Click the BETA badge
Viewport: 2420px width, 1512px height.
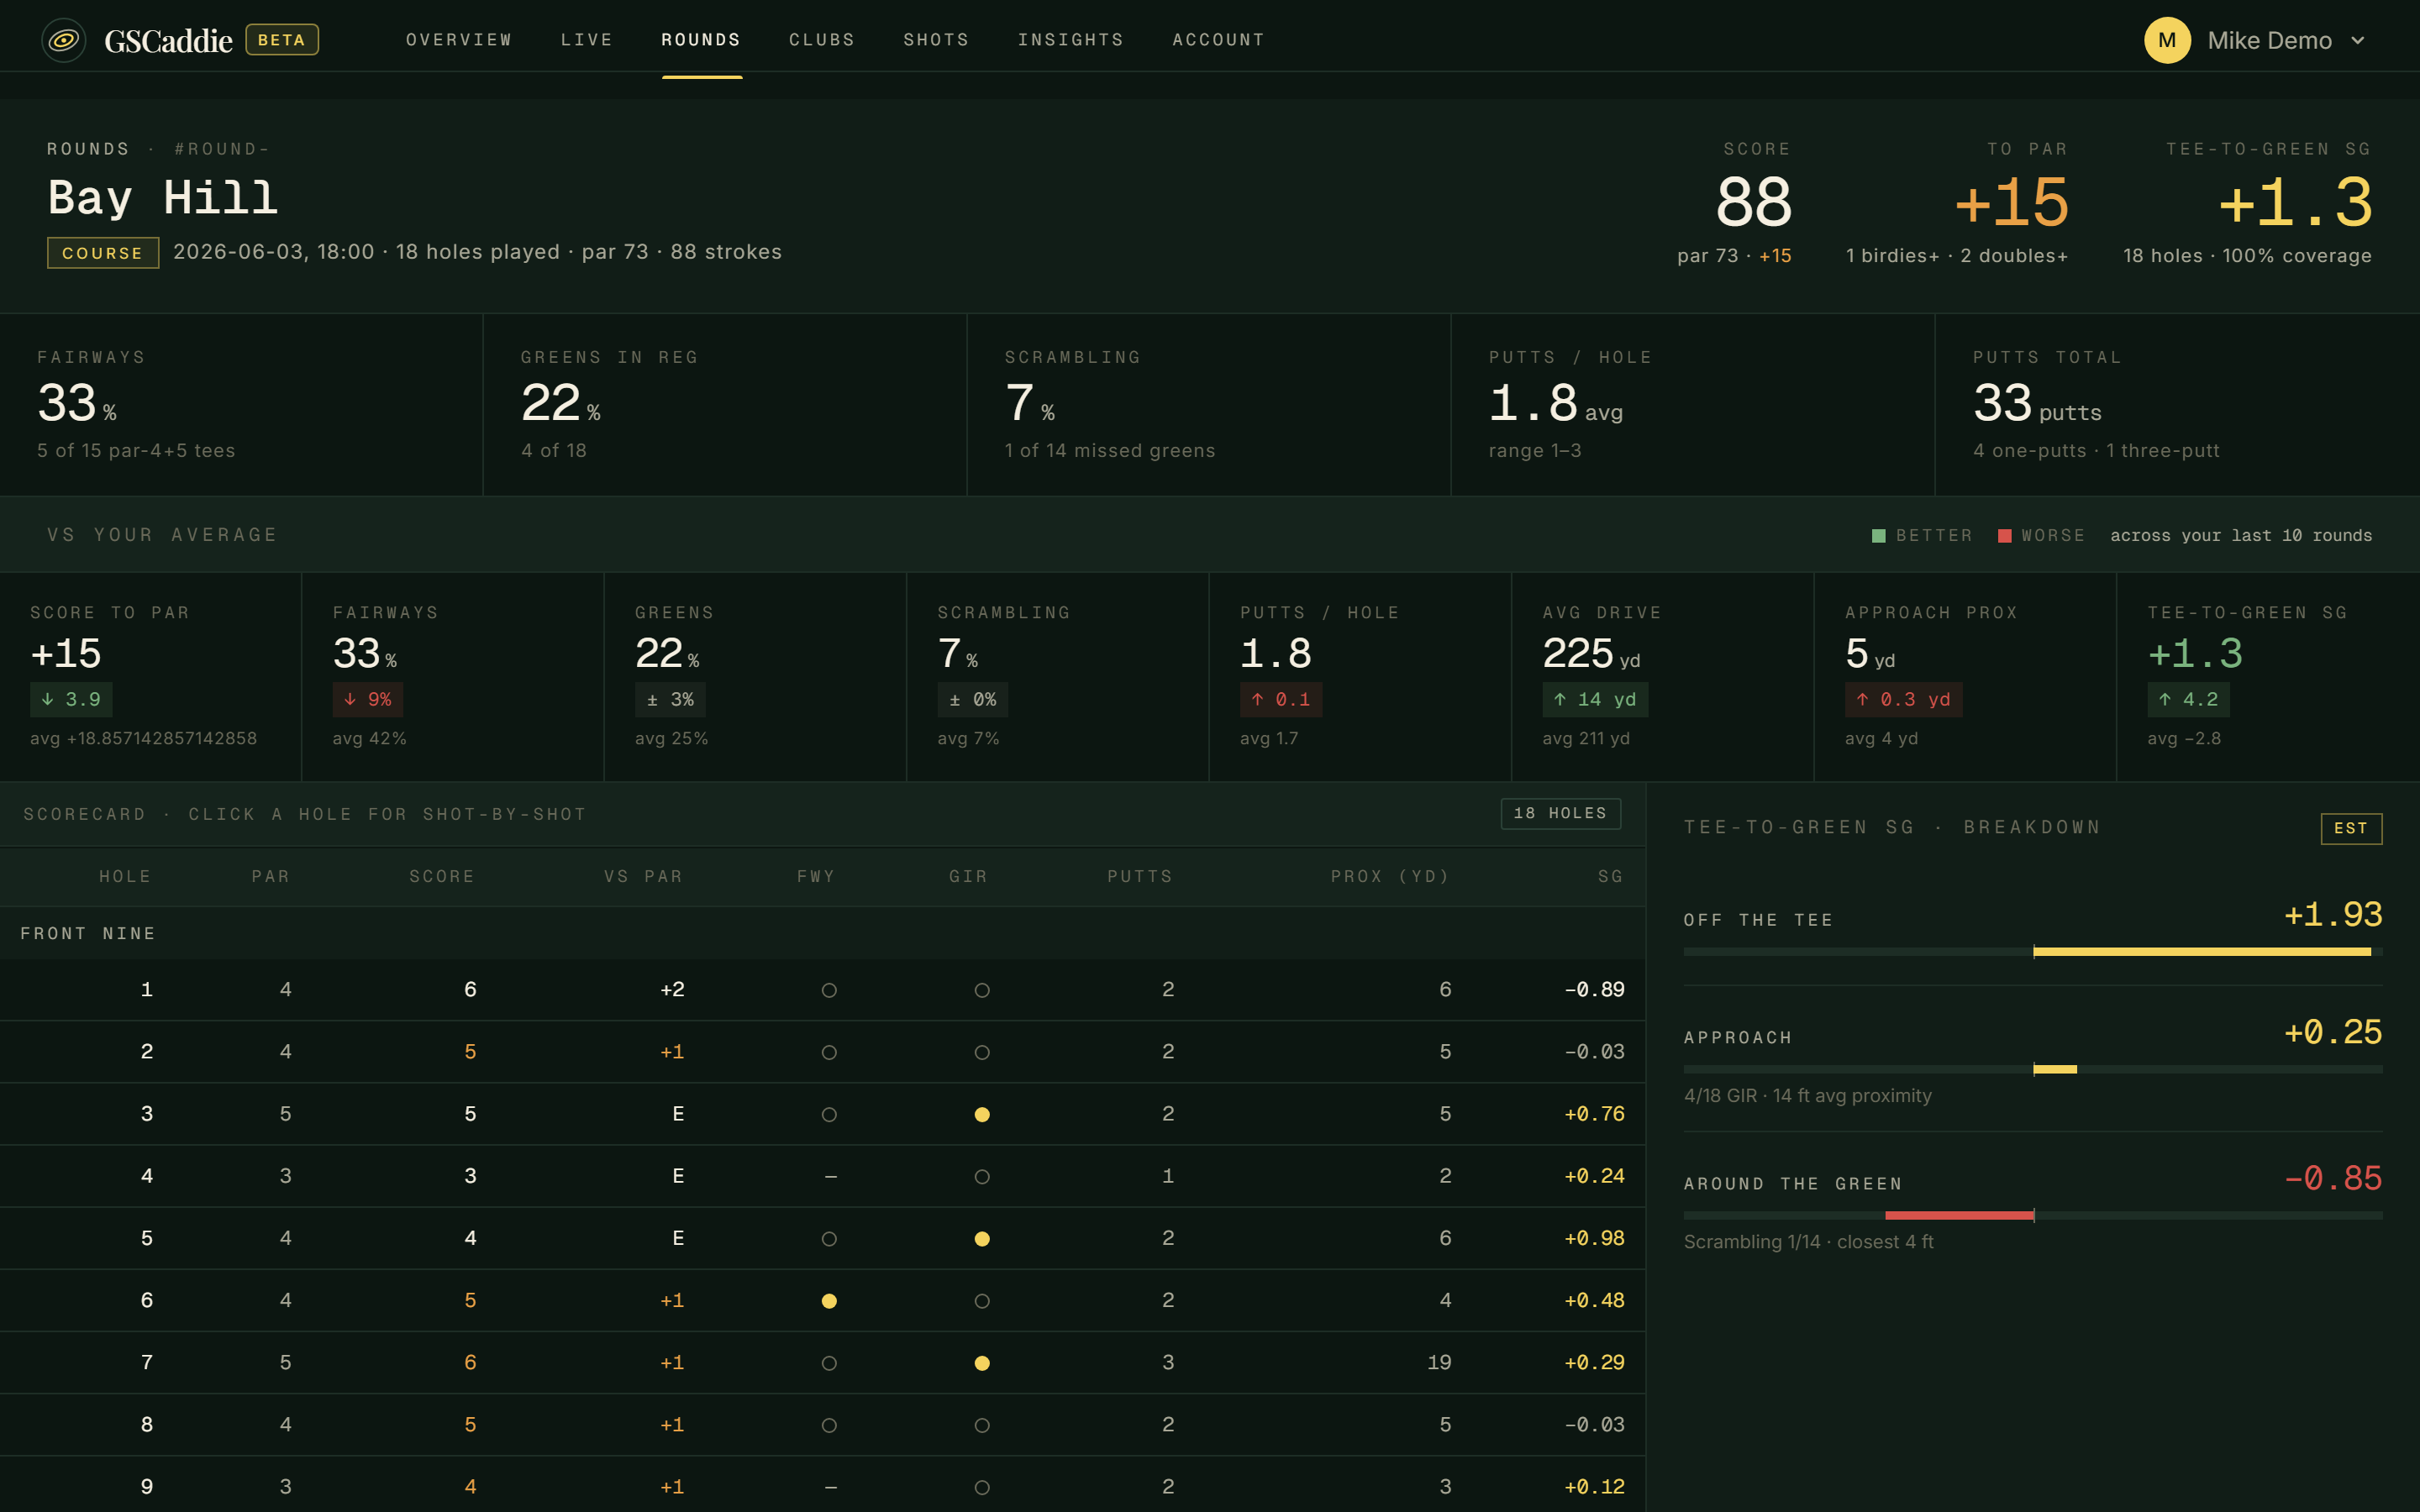pyautogui.click(x=282, y=40)
